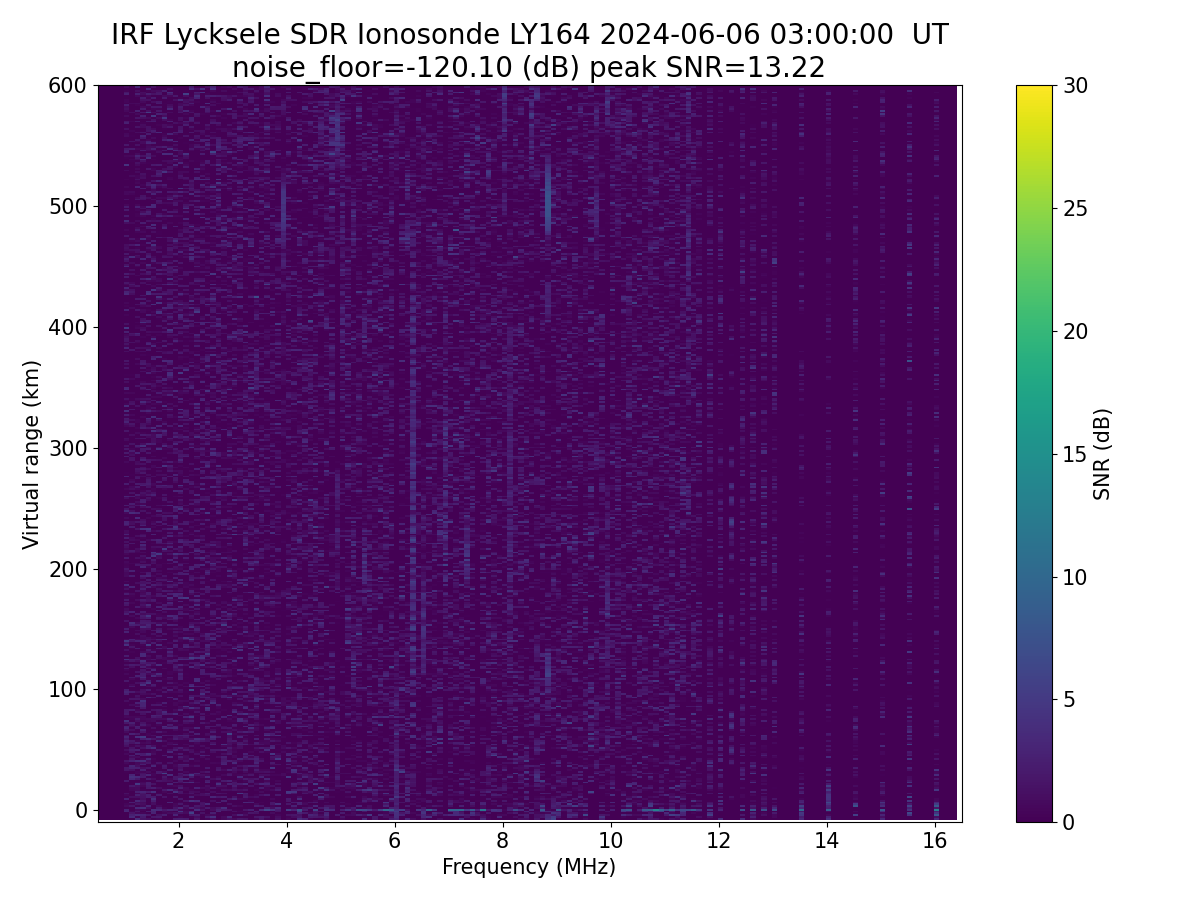This screenshot has height=900, width=1200.
Task: Click the 300 tick on the y-axis
Action: click(x=68, y=448)
